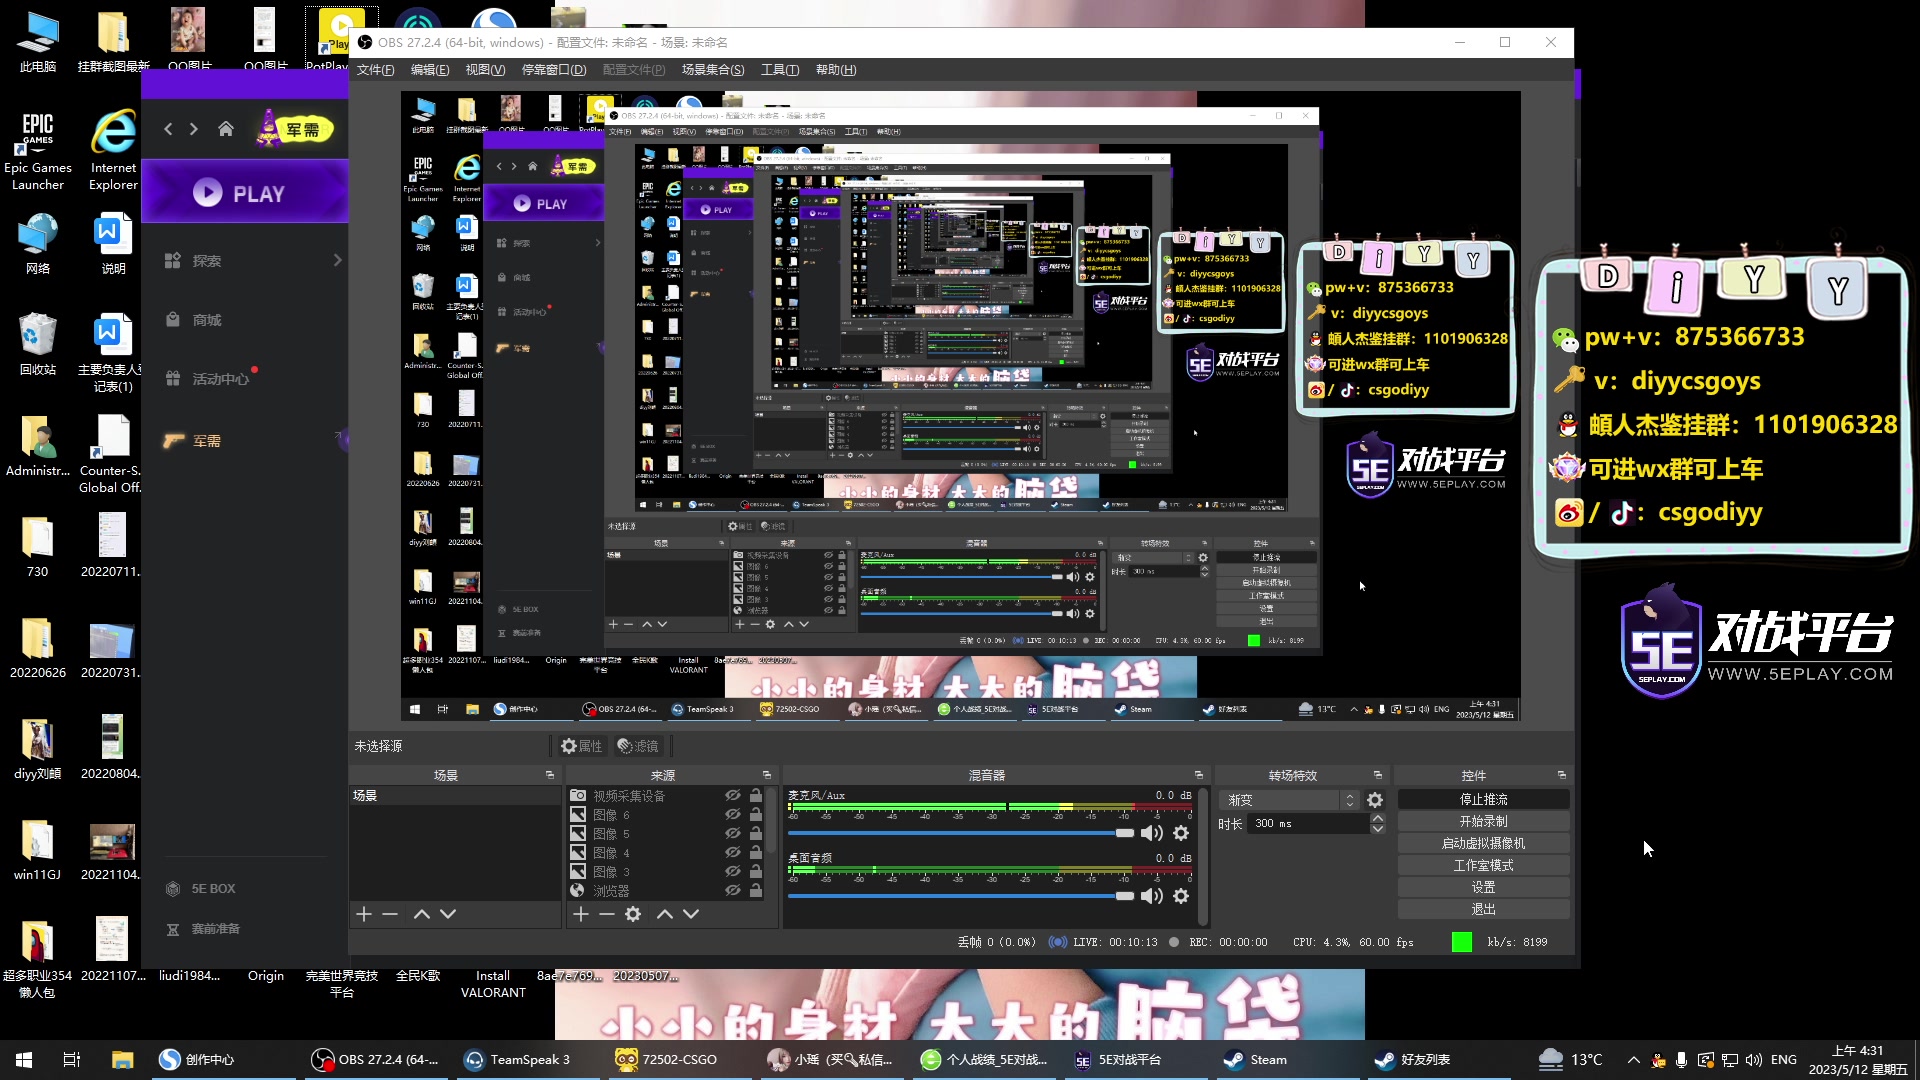The image size is (1920, 1080).
Task: Pop out the 控件 dock panel
Action: coord(1562,775)
